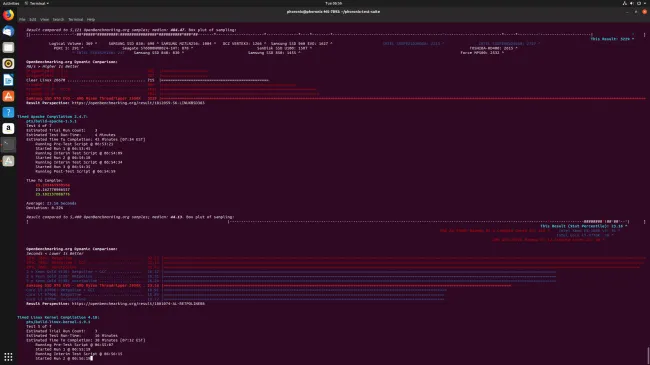Click the 'Time To Compile:' label
Image resolution: width=650 pixels, height=365 pixels.
click(x=44, y=180)
